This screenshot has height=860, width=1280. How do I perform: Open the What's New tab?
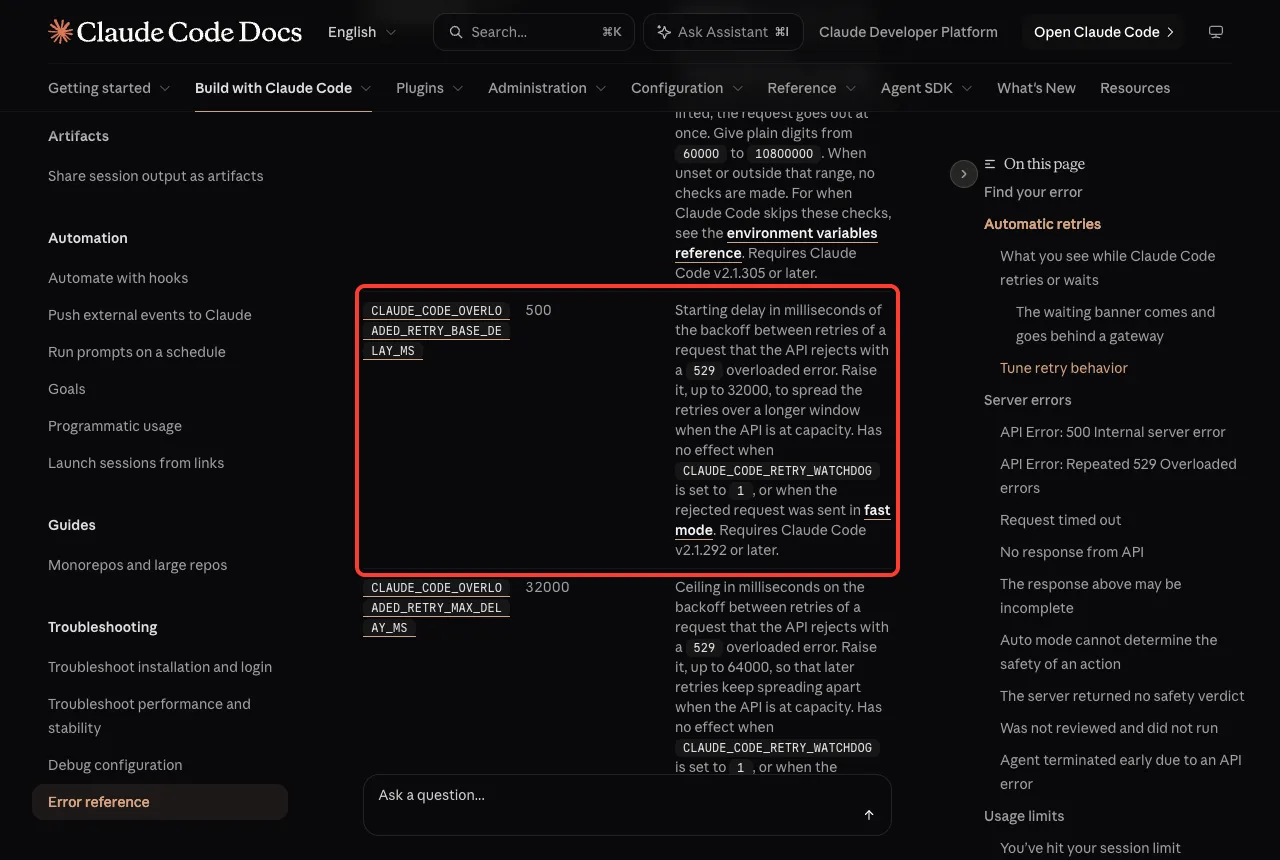pyautogui.click(x=1036, y=88)
